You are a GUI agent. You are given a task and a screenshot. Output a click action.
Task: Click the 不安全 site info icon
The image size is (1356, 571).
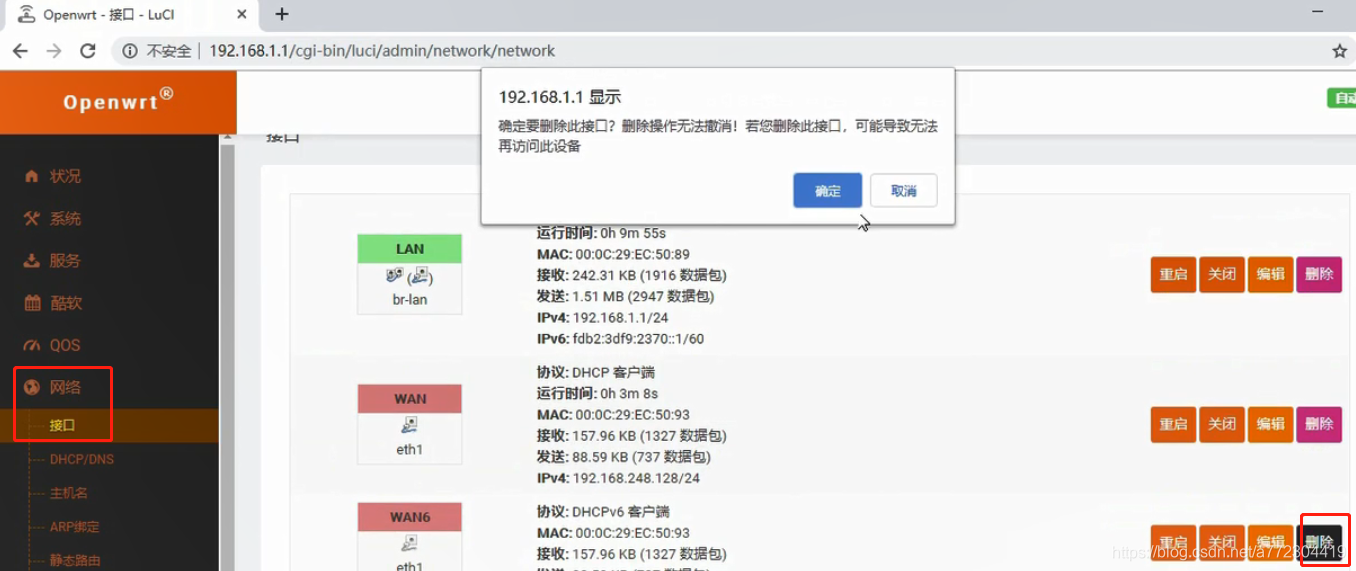(x=130, y=51)
